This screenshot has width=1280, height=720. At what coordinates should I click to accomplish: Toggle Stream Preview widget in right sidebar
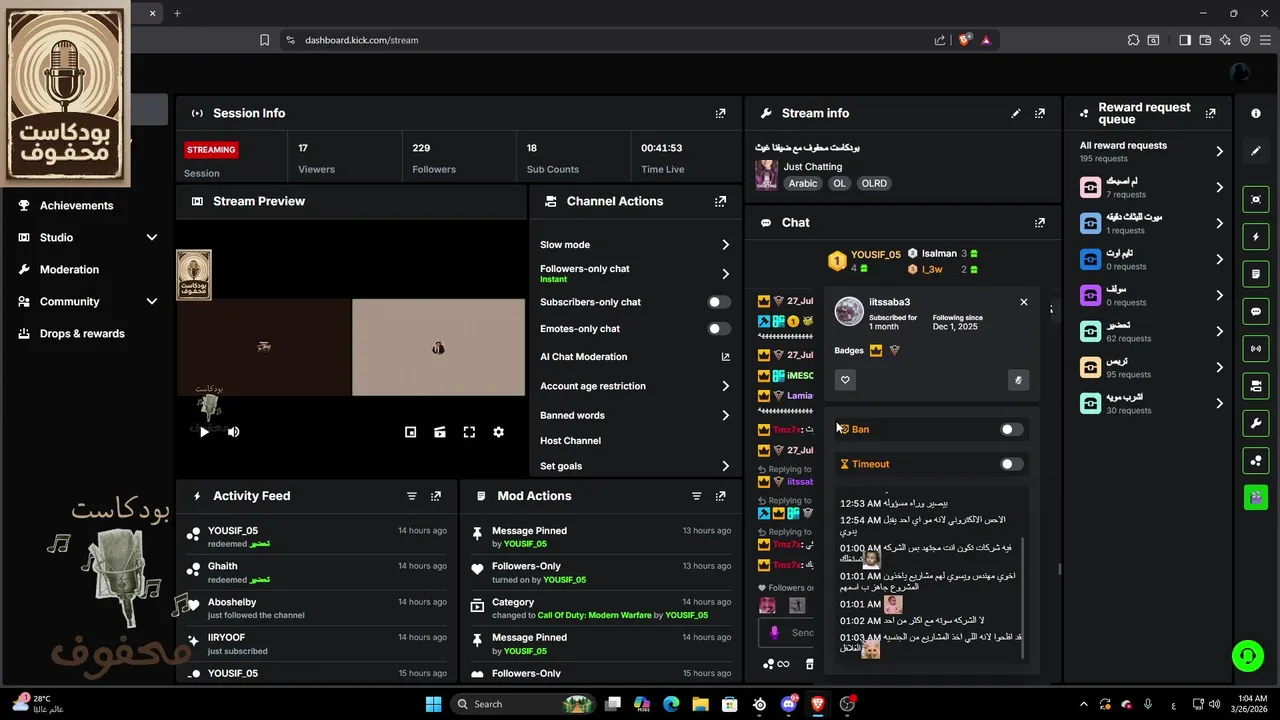point(1256,199)
